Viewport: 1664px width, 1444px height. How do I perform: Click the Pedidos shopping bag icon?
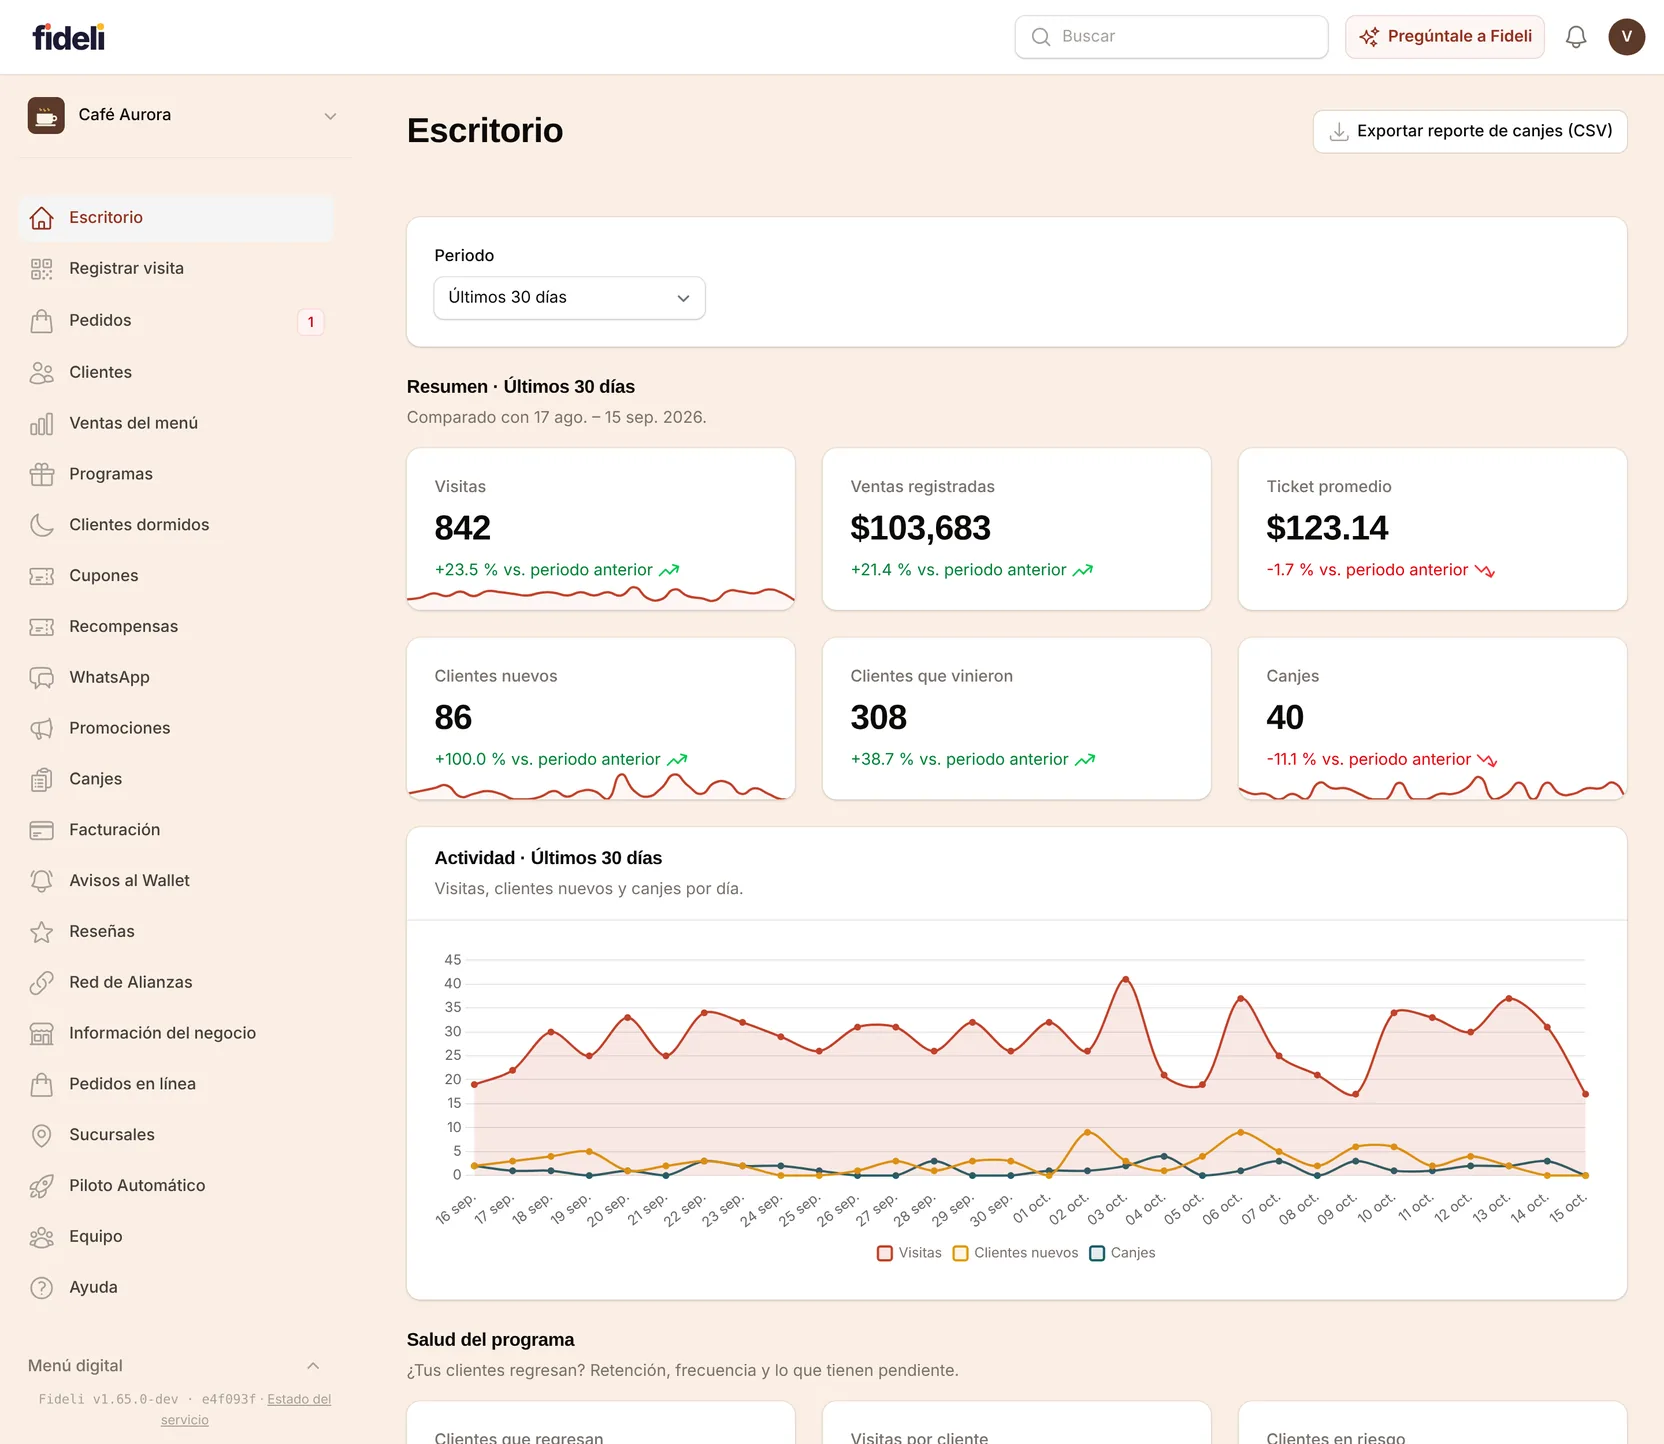click(41, 321)
